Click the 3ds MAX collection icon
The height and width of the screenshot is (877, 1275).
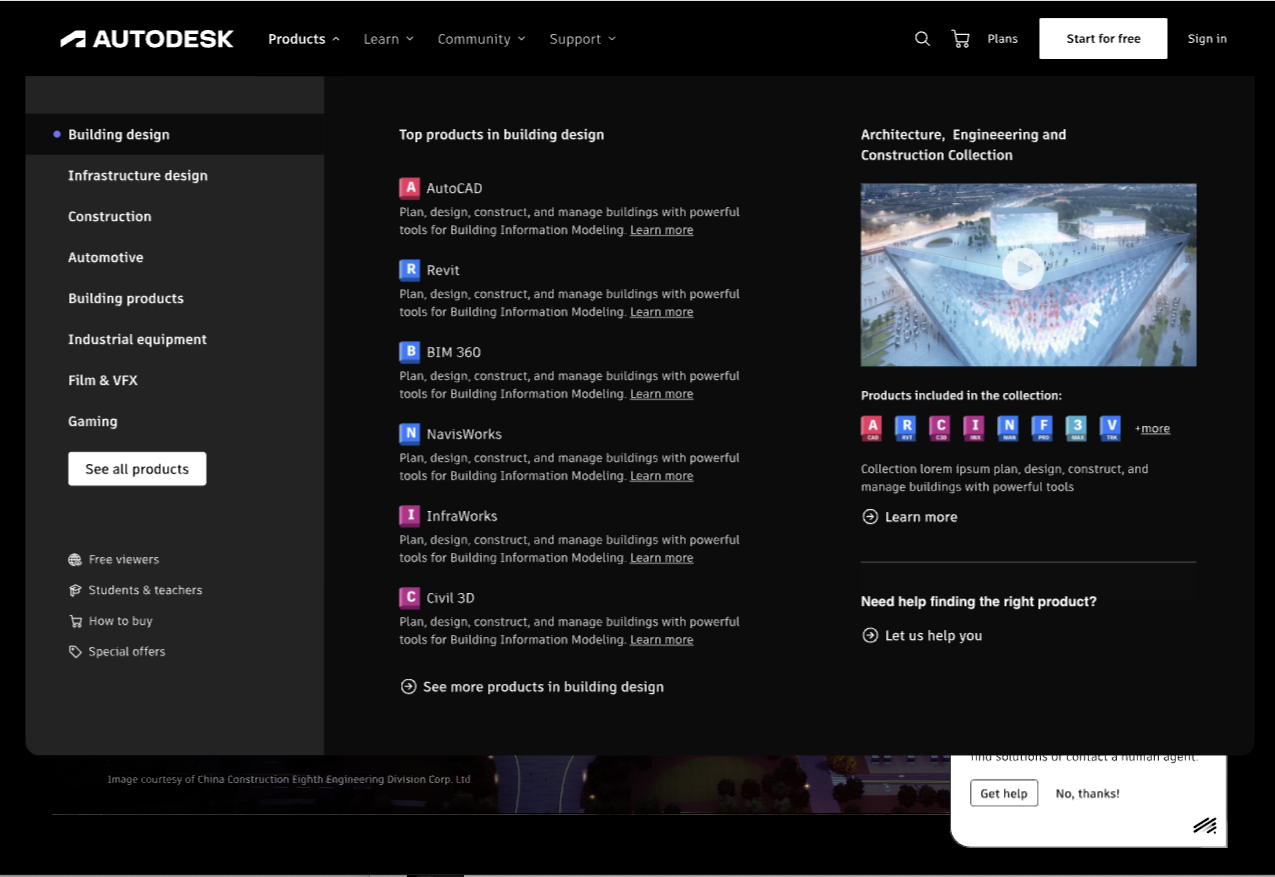(1076, 428)
